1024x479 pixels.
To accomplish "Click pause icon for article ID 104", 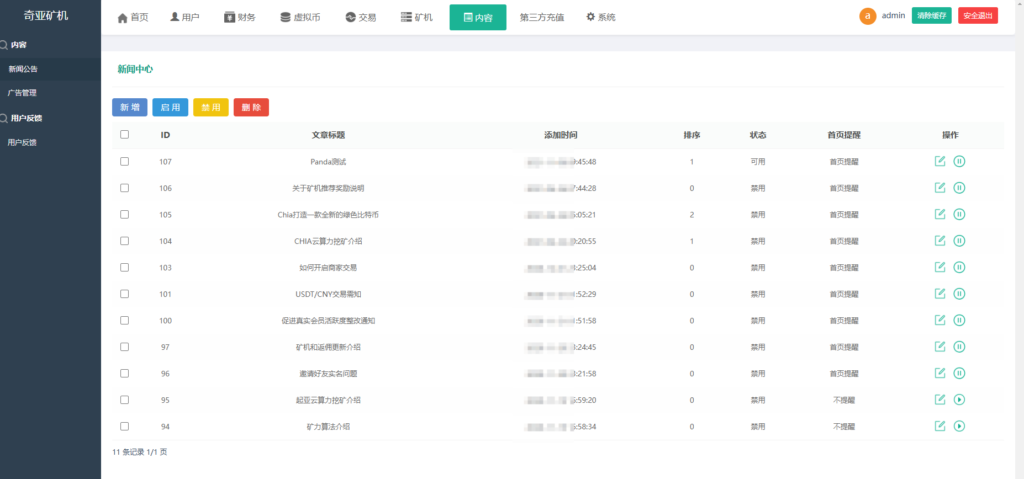I will click(x=959, y=240).
